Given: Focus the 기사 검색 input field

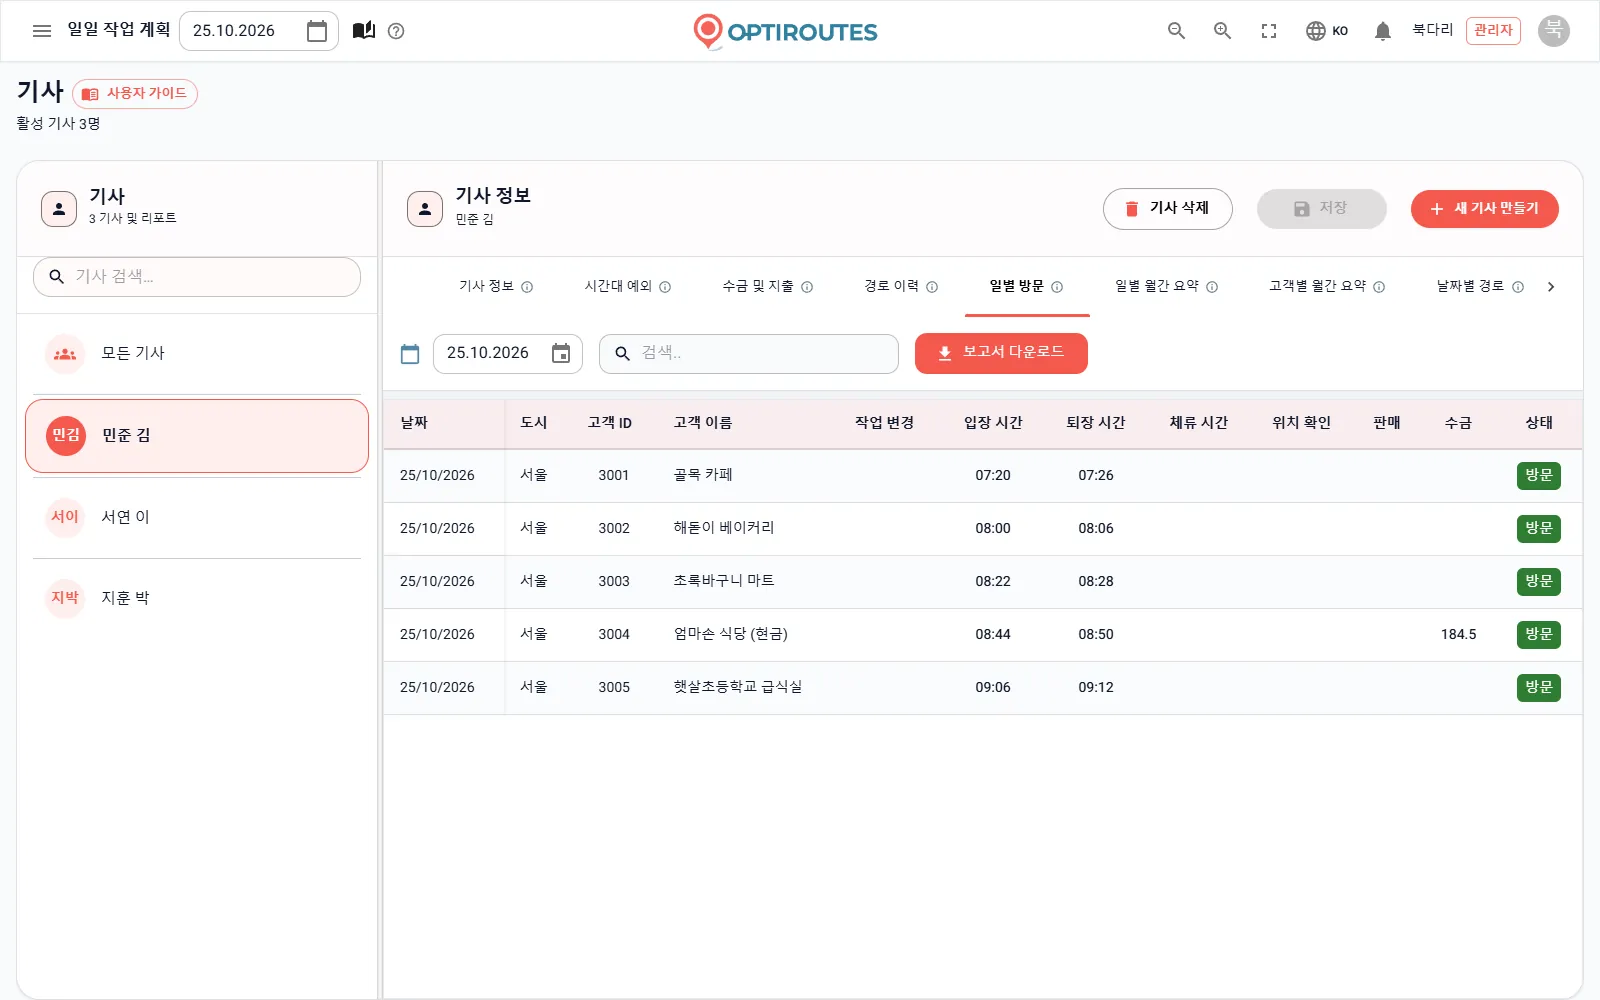Looking at the screenshot, I should [197, 277].
